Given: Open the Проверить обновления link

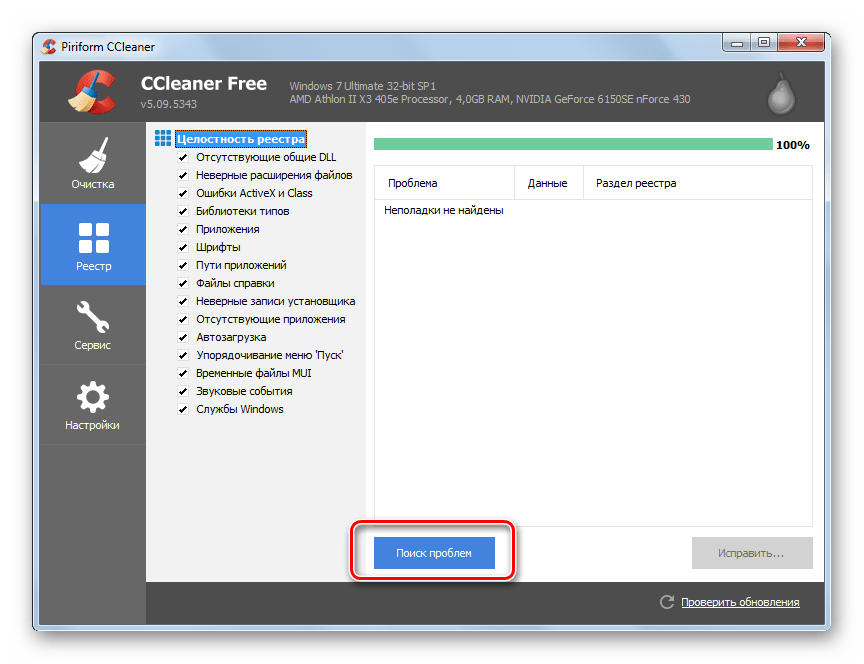Looking at the screenshot, I should tap(740, 602).
